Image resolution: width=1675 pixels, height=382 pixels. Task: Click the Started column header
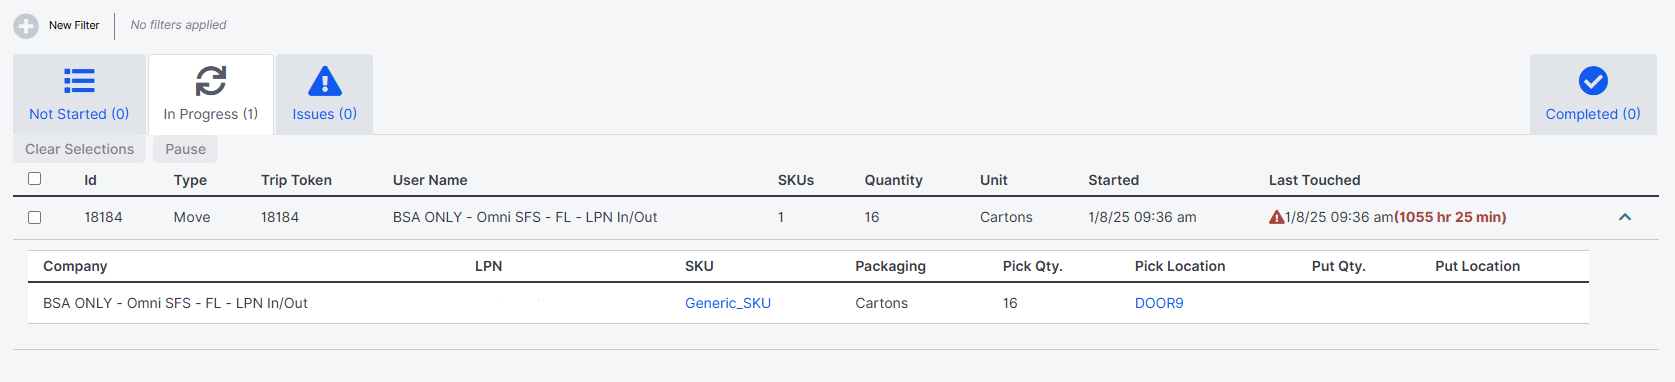1113,180
